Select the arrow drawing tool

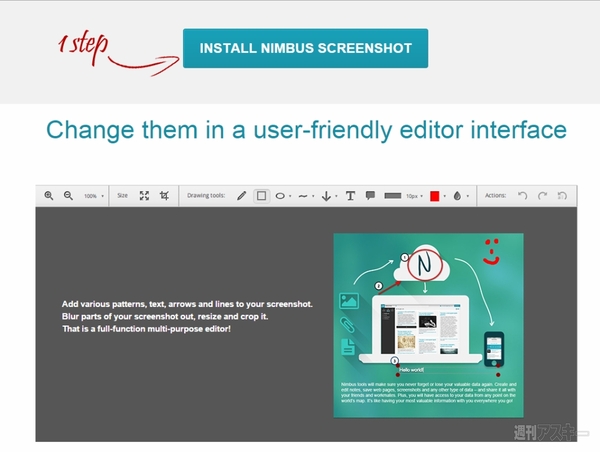(x=326, y=196)
